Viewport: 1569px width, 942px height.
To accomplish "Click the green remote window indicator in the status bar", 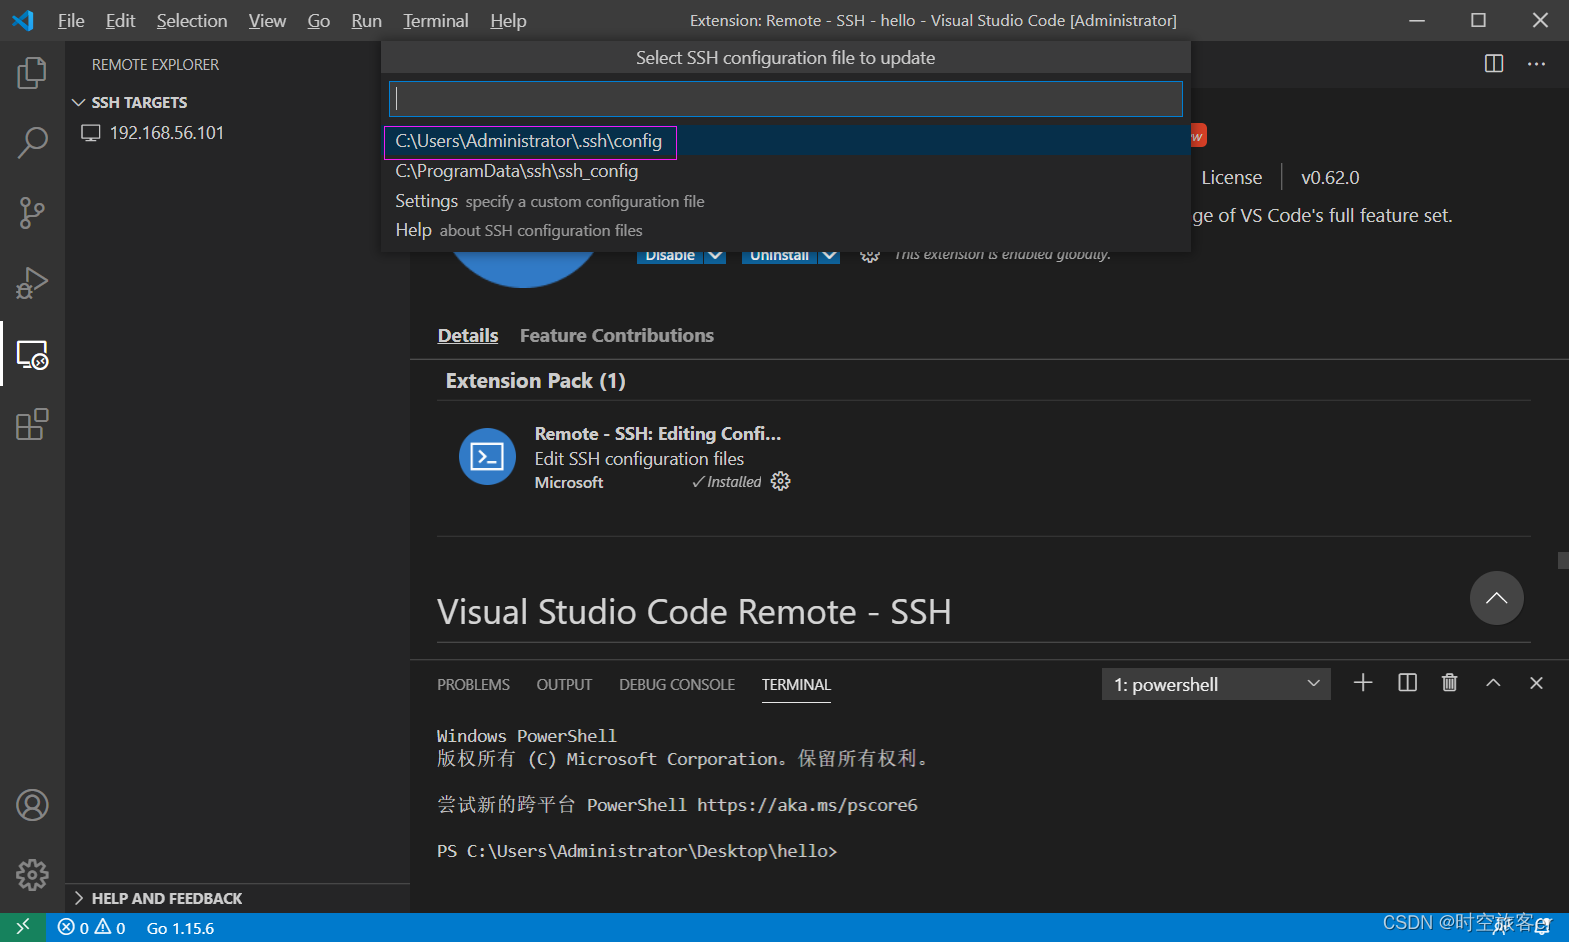I will click(23, 927).
